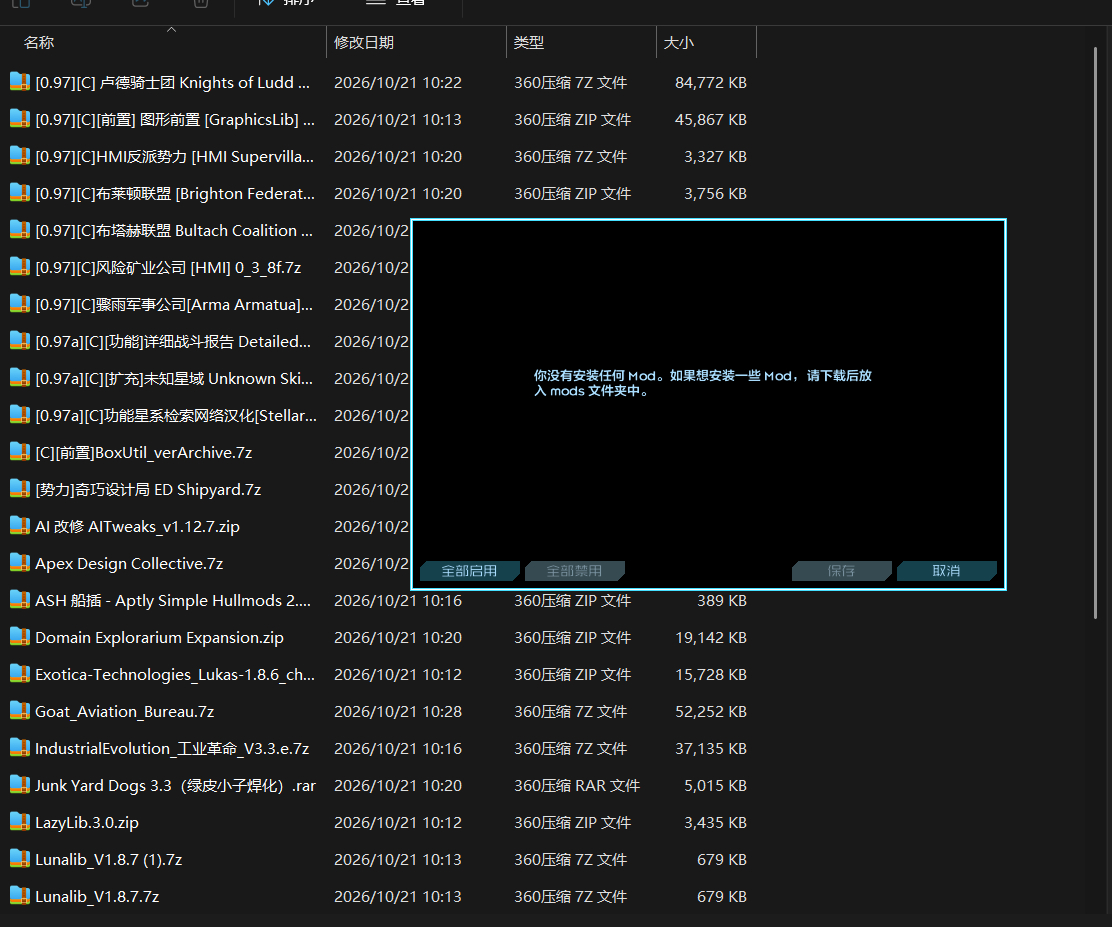The image size is (1112, 927).
Task: Click the size value 19,142 KB
Action: pos(711,637)
